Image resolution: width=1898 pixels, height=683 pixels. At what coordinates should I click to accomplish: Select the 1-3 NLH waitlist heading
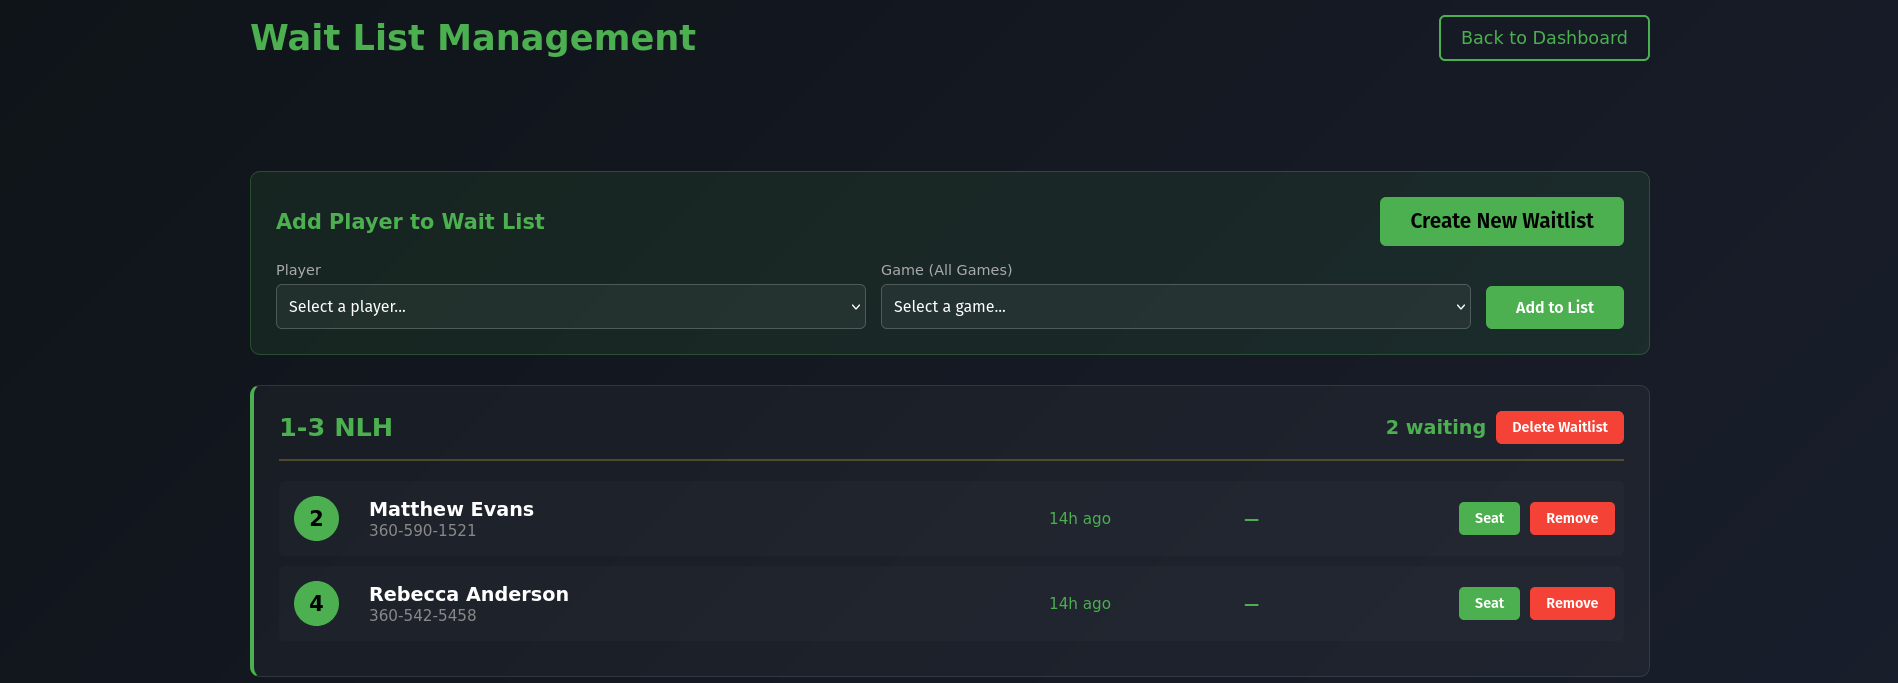click(x=335, y=426)
